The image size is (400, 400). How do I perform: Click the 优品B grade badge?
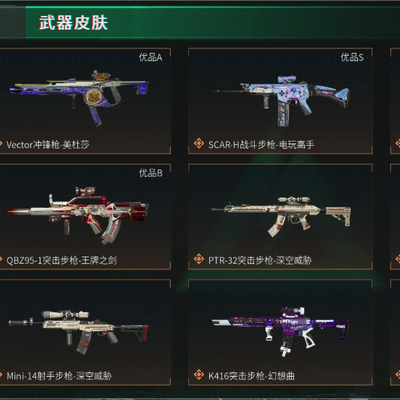pyautogui.click(x=151, y=173)
